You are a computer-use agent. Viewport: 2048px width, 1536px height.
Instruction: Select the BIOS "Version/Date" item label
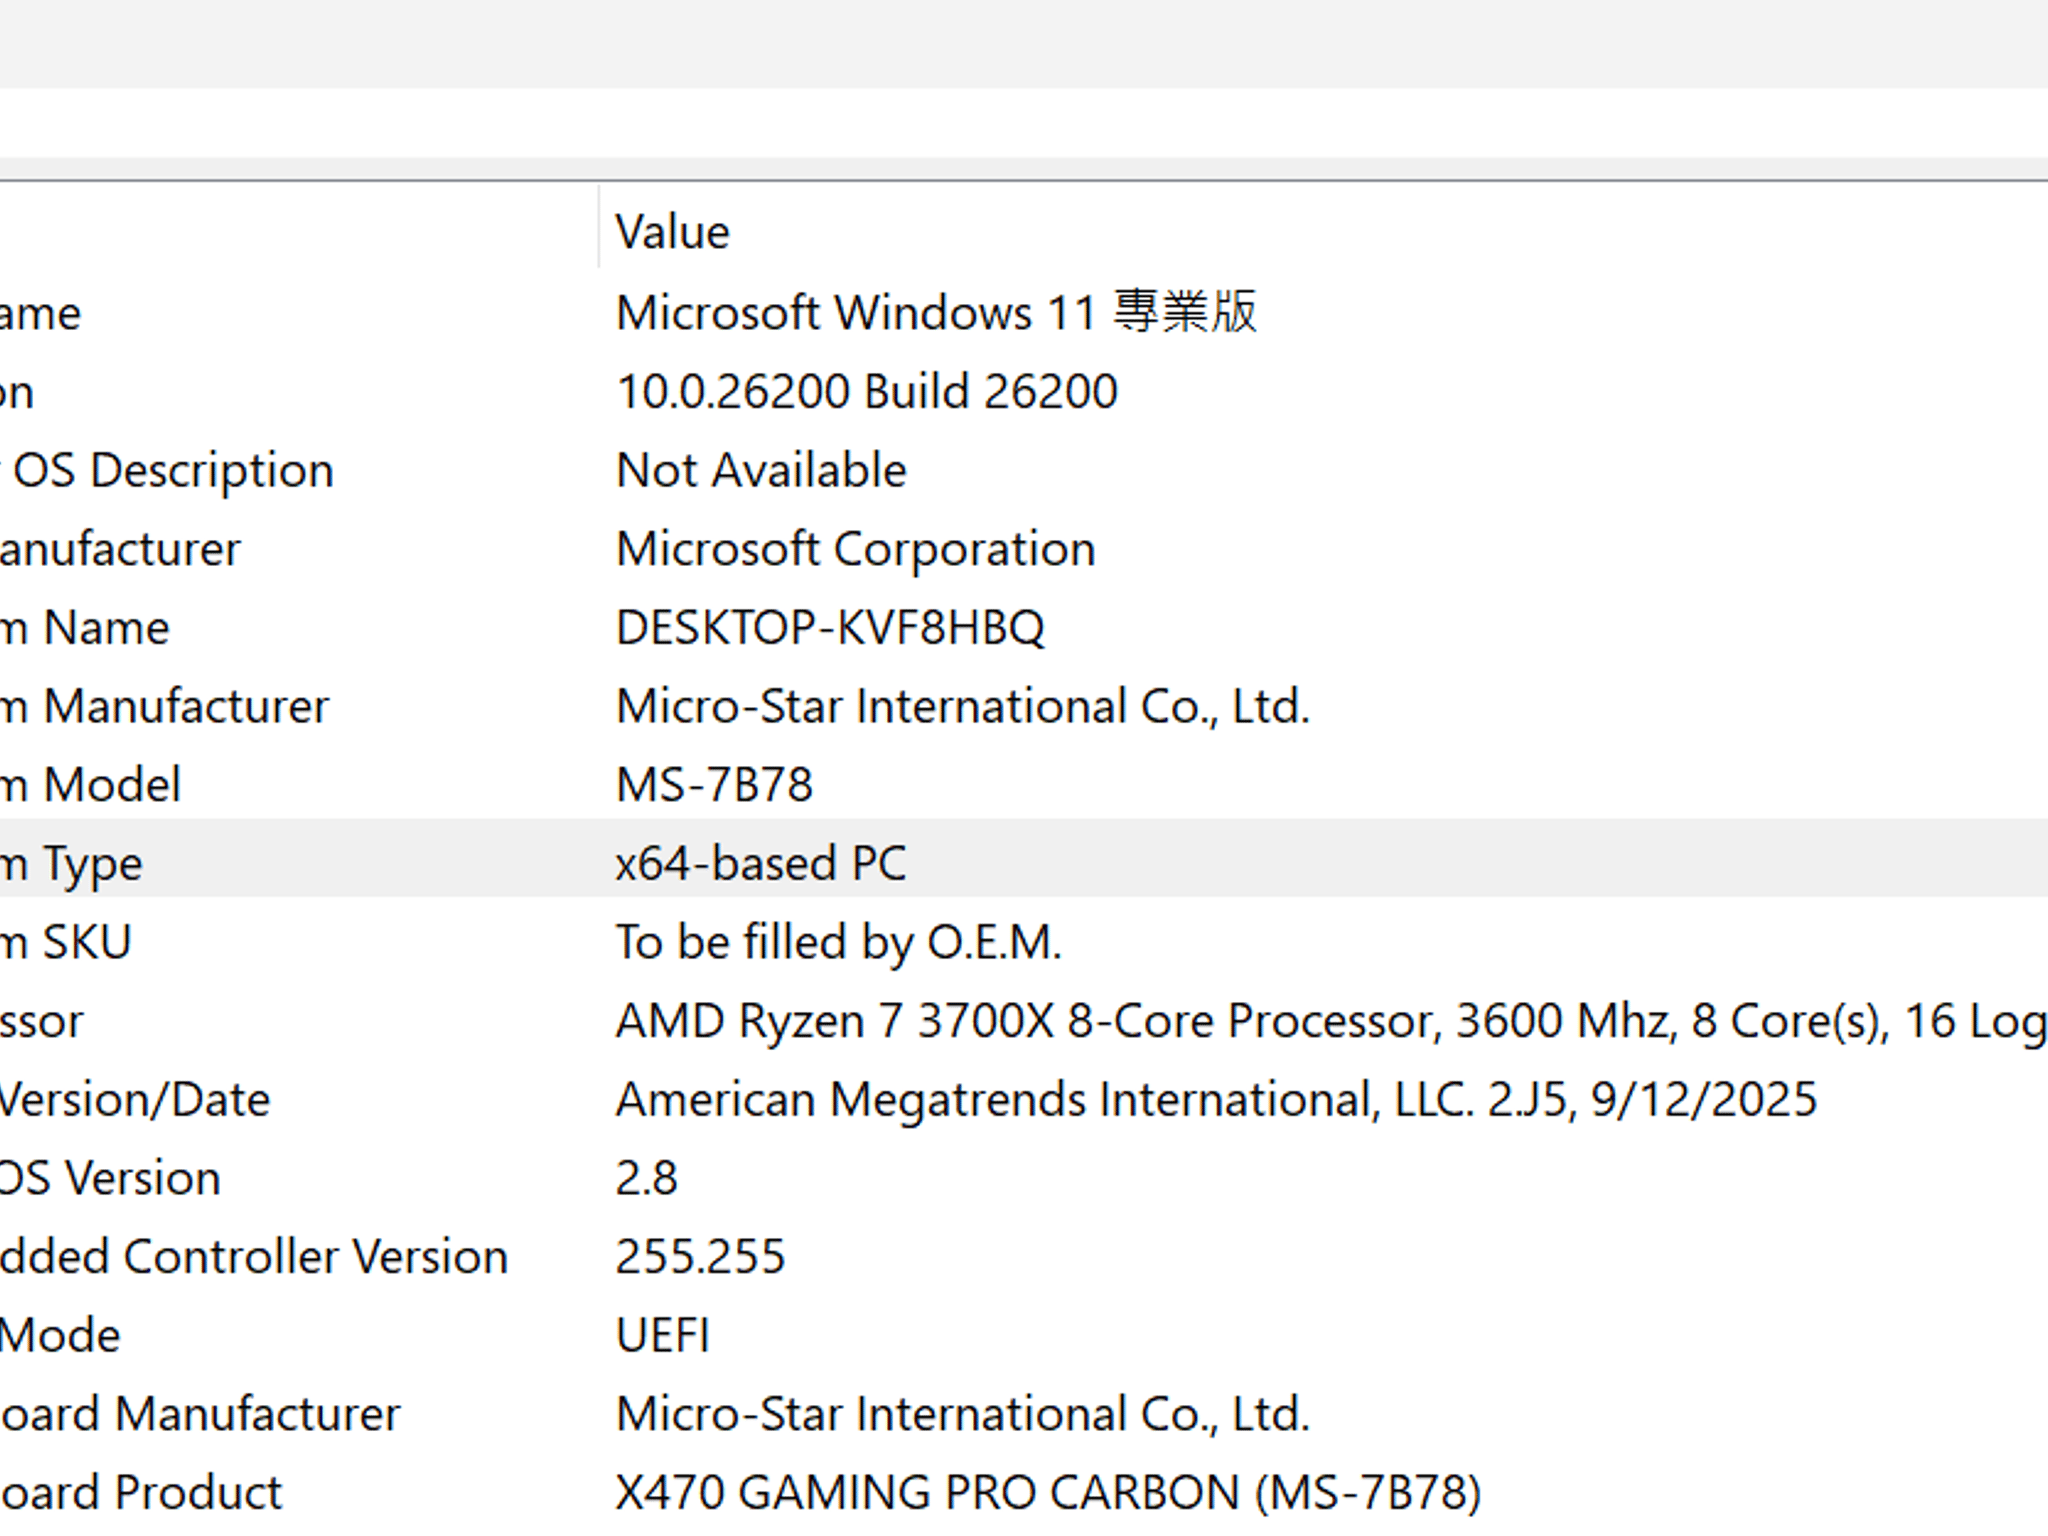135,1100
